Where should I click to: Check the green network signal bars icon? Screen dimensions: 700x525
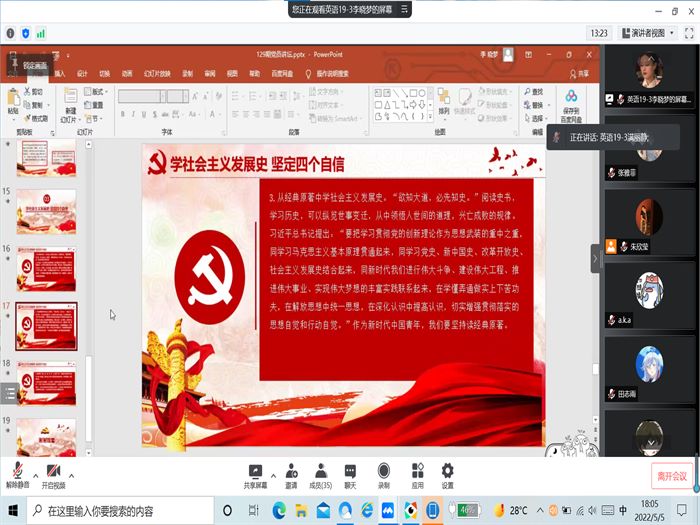click(x=41, y=33)
